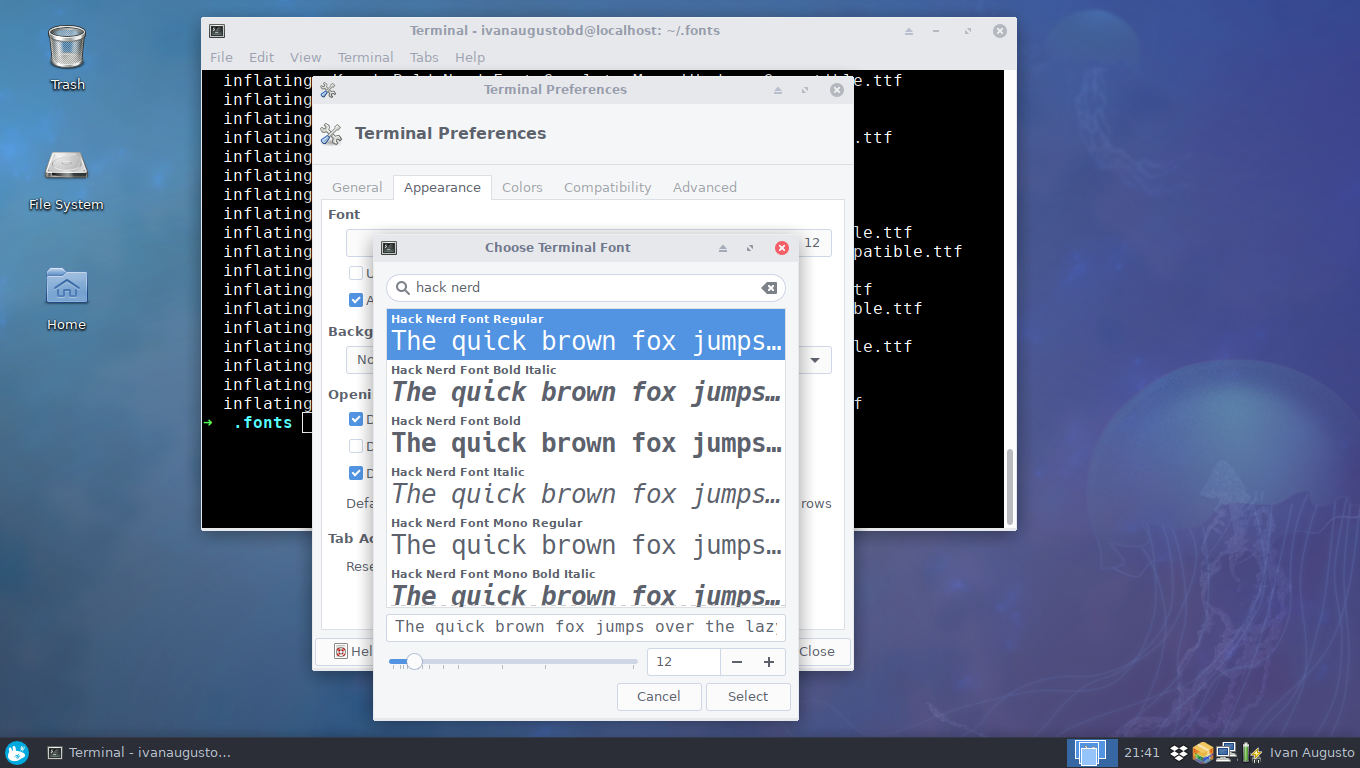
Task: Click the terminal window vertical scrollbar
Action: 1010,486
